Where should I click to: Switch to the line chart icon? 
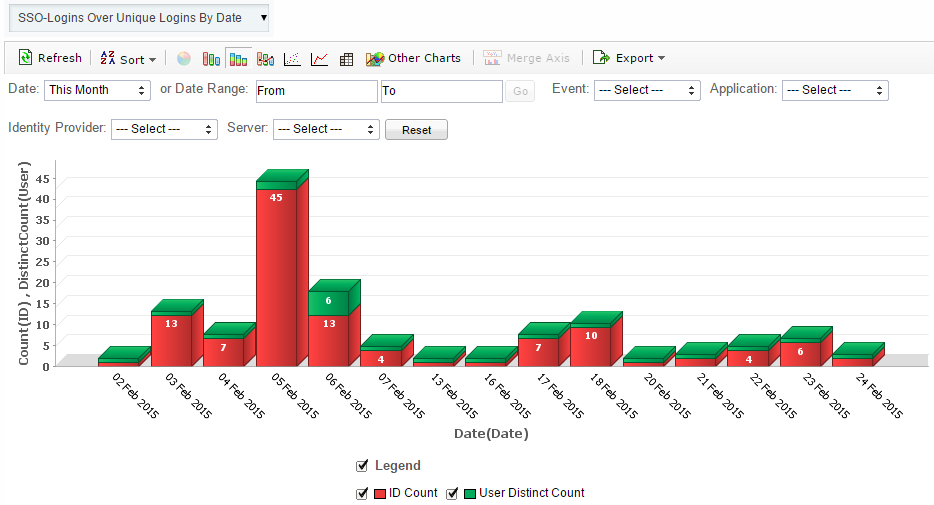point(319,59)
